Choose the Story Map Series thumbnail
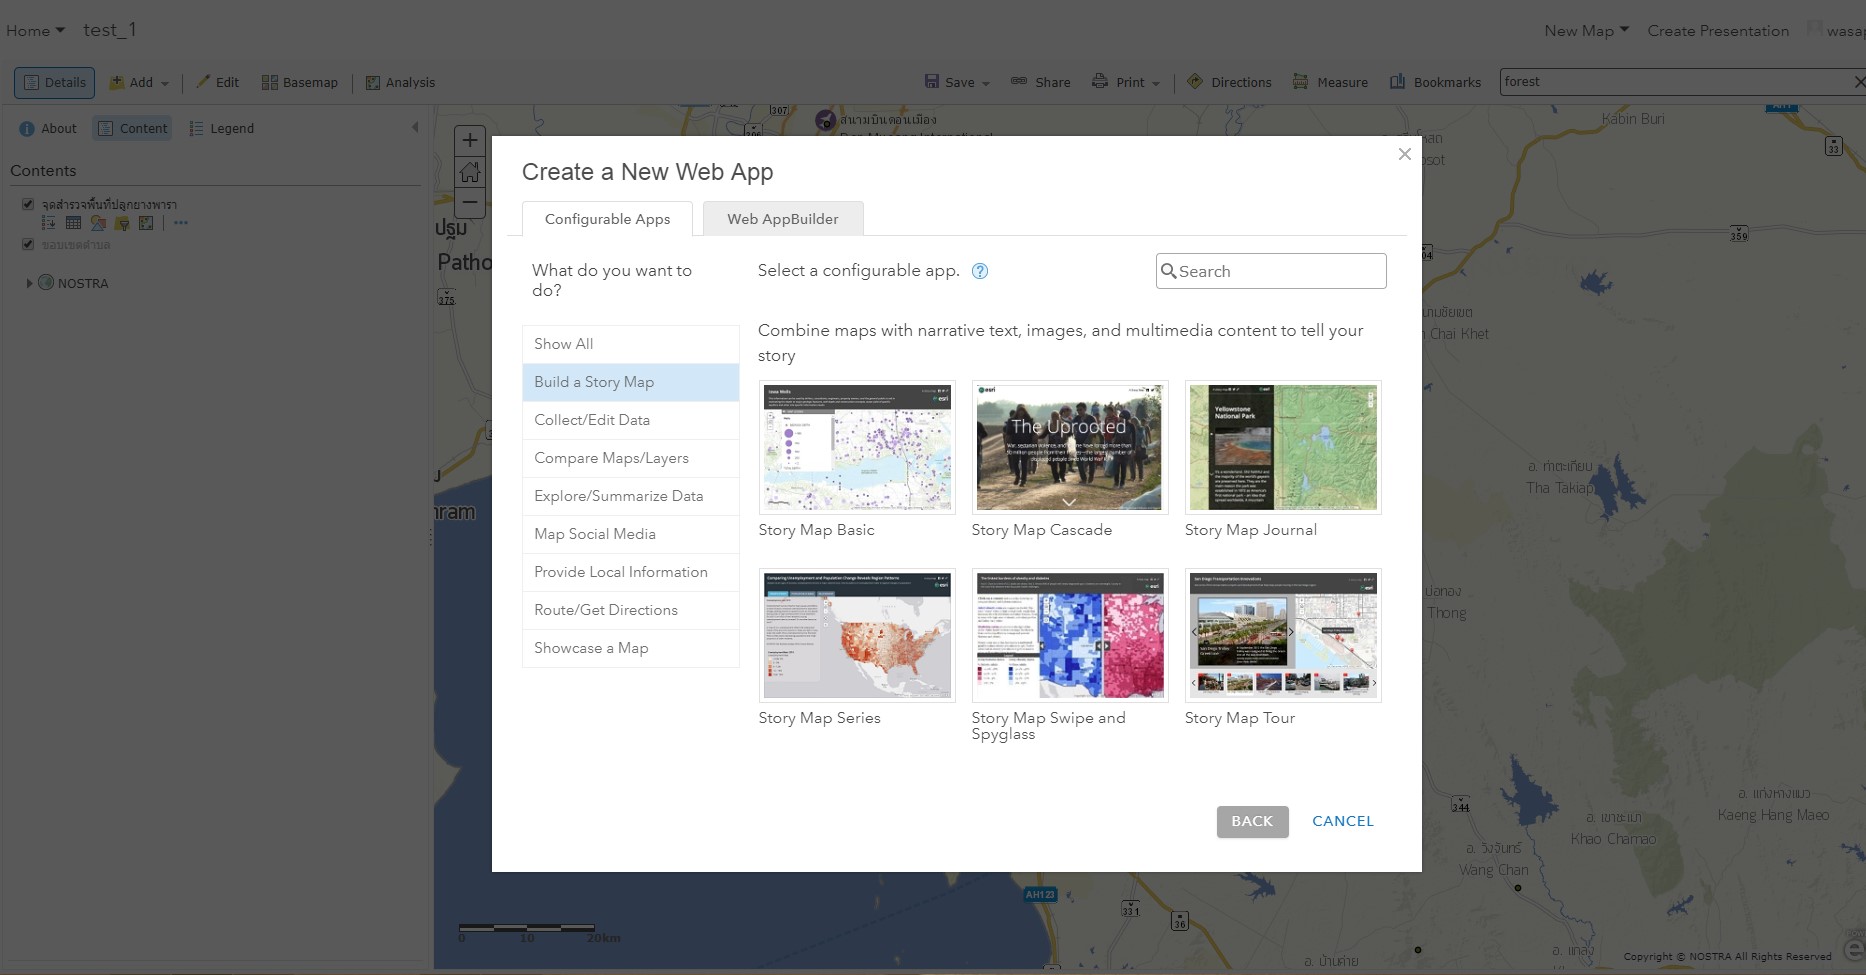Screen dimensions: 1866x975 point(857,635)
